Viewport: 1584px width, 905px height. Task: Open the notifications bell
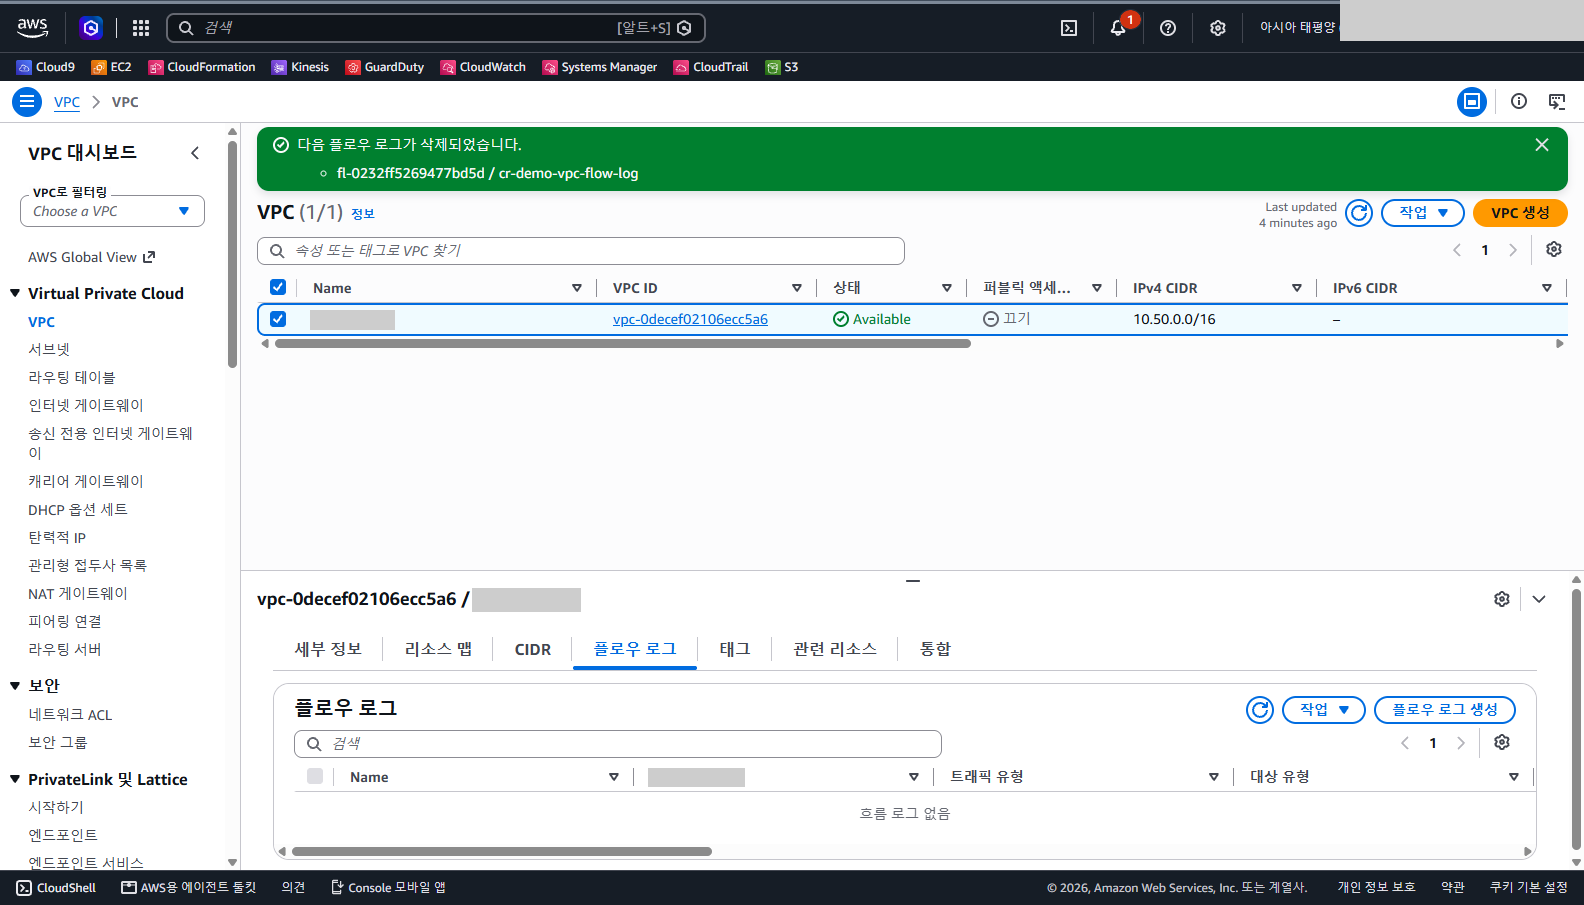1118,28
